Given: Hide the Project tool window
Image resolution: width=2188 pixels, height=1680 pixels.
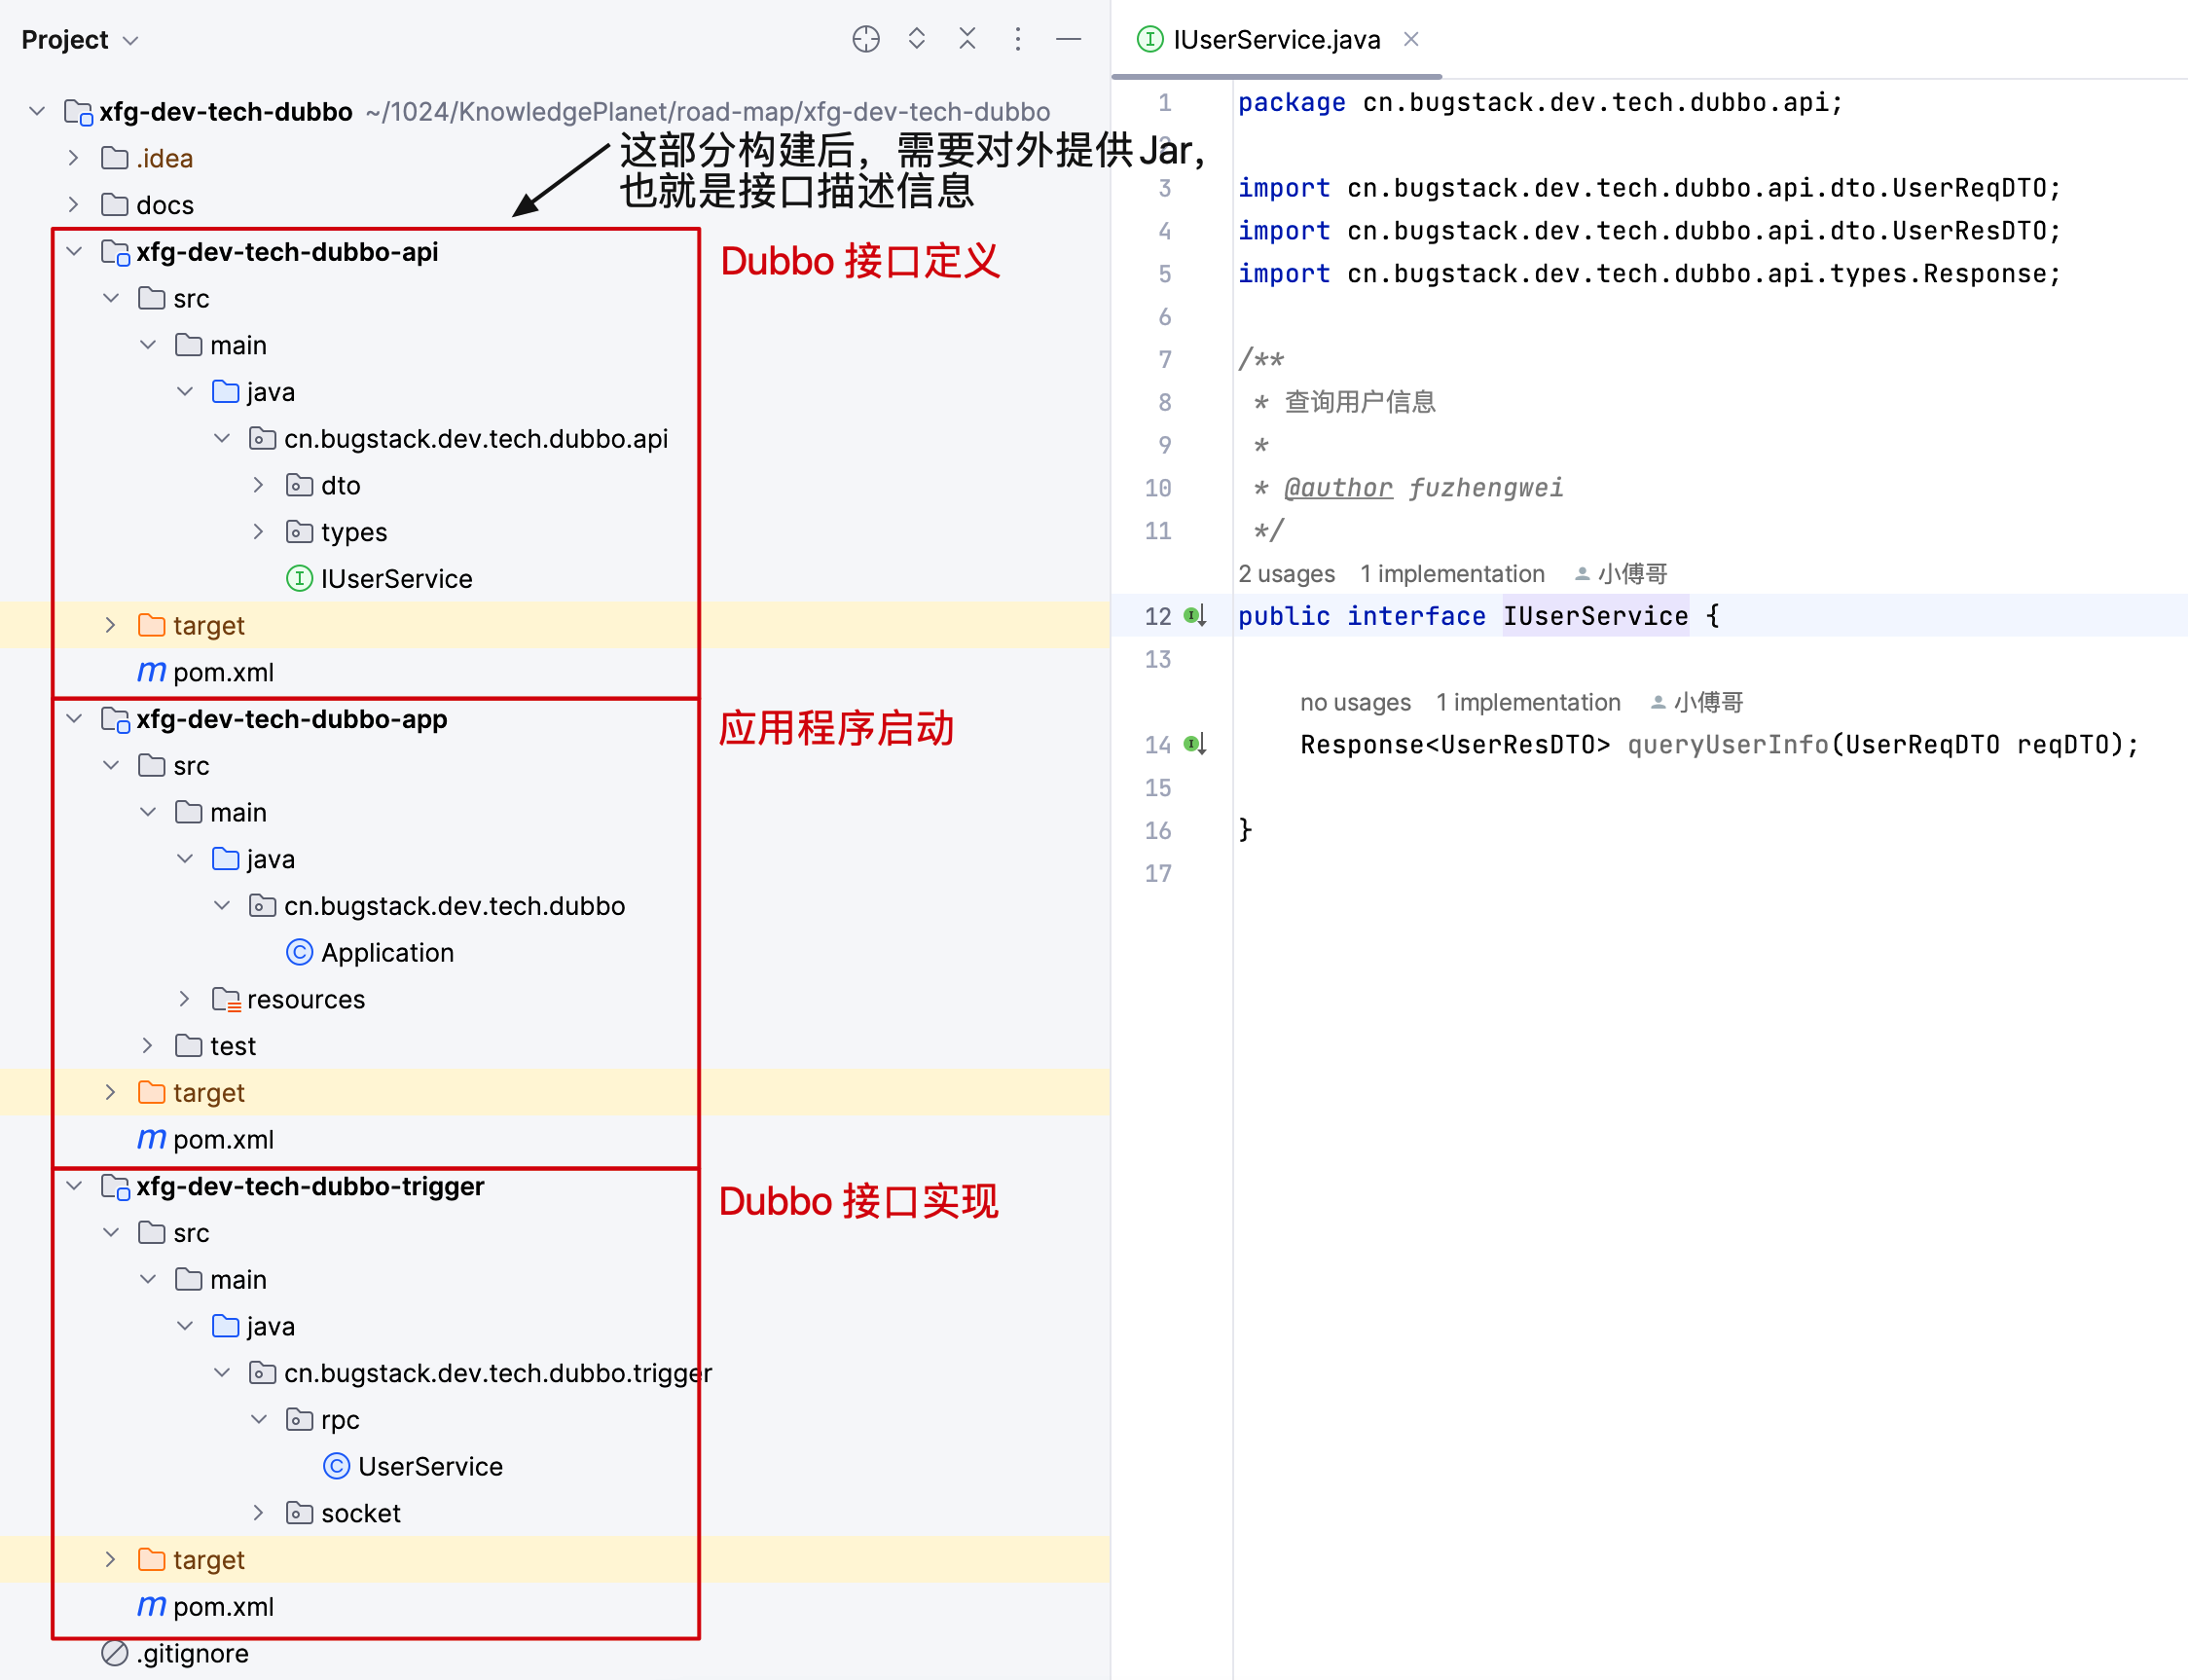Looking at the screenshot, I should [1069, 39].
